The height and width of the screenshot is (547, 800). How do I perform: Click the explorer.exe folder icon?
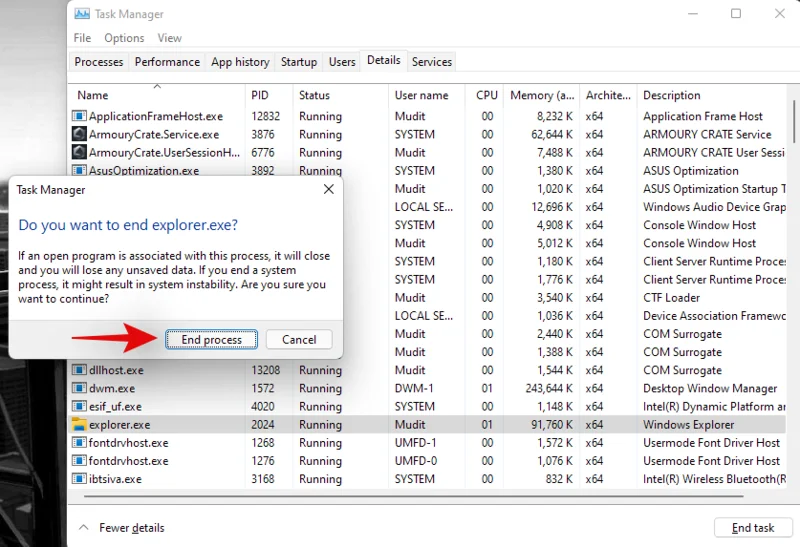point(79,425)
